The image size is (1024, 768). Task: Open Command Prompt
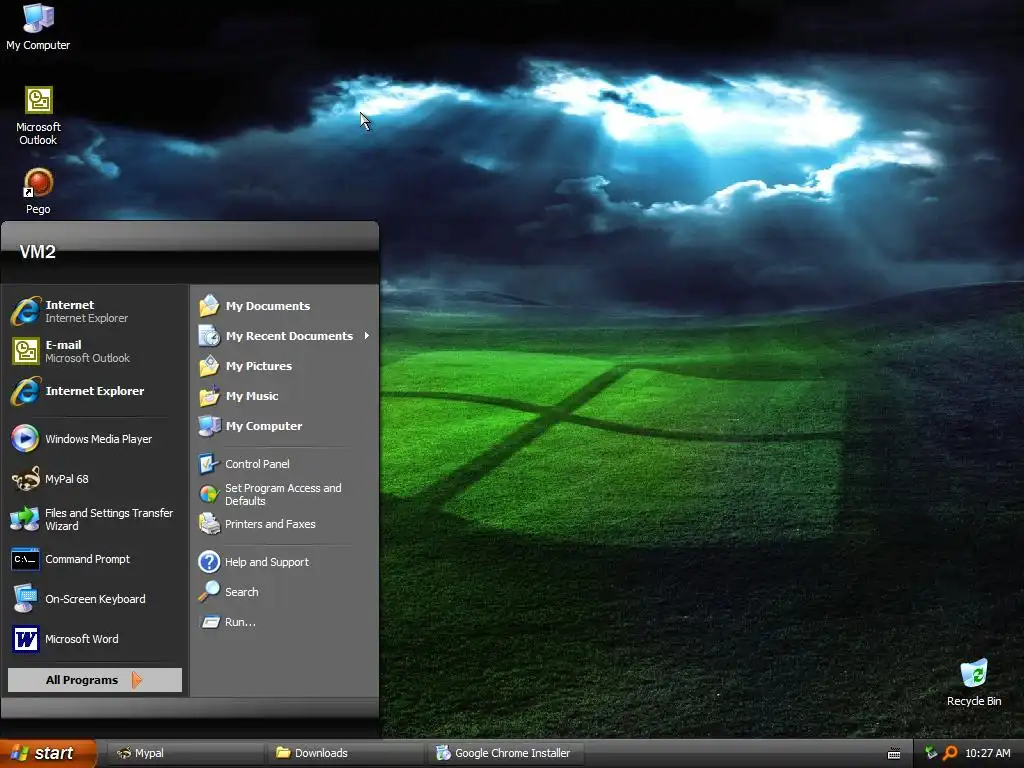[95, 559]
